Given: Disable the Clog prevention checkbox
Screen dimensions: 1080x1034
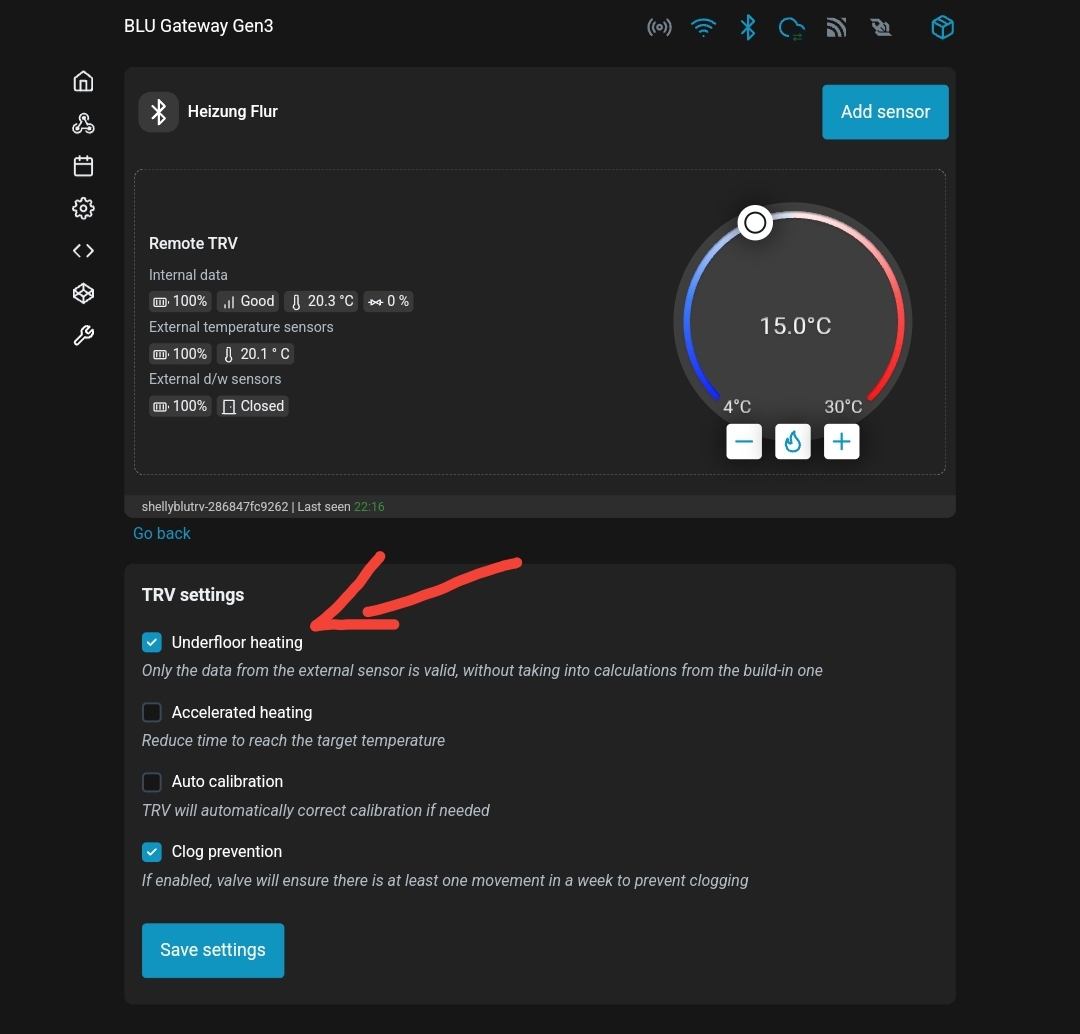Looking at the screenshot, I should [152, 851].
